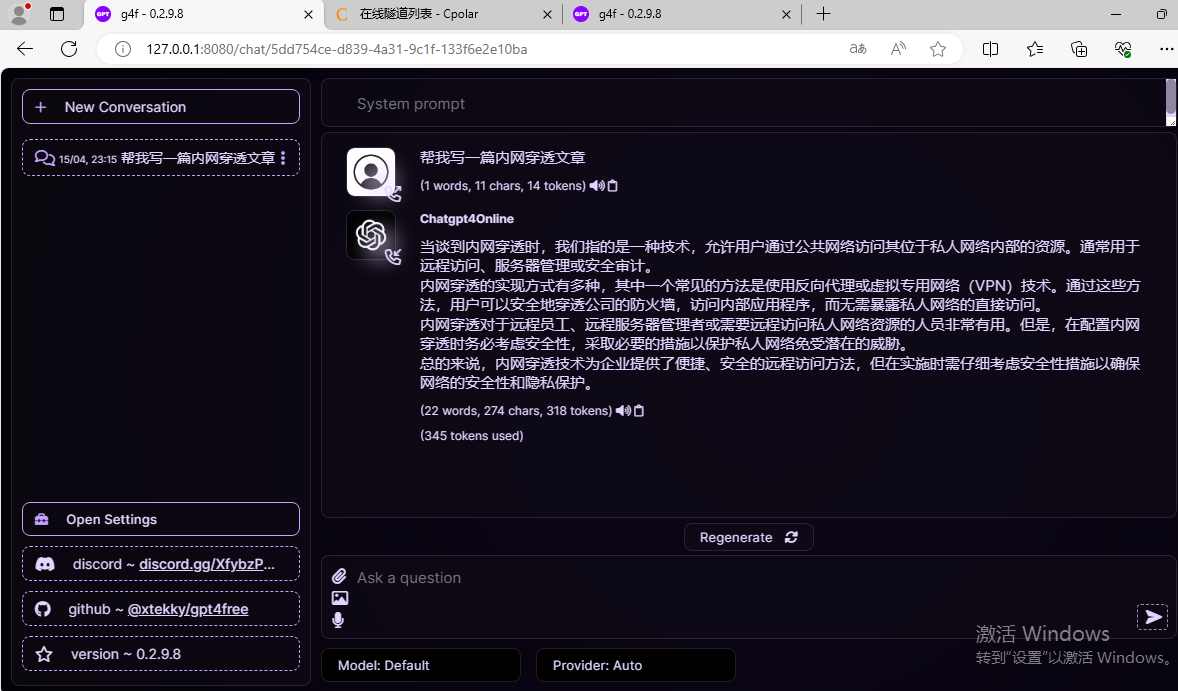The width and height of the screenshot is (1178, 691).
Task: Open the Model: Default selector
Action: tap(420, 664)
